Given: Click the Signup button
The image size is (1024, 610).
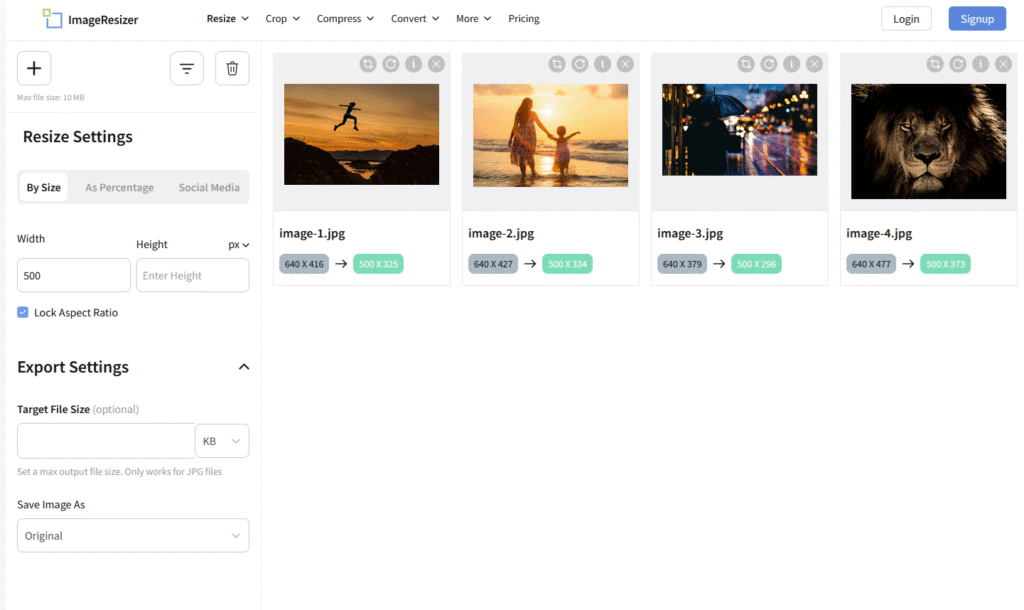Looking at the screenshot, I should tap(977, 18).
